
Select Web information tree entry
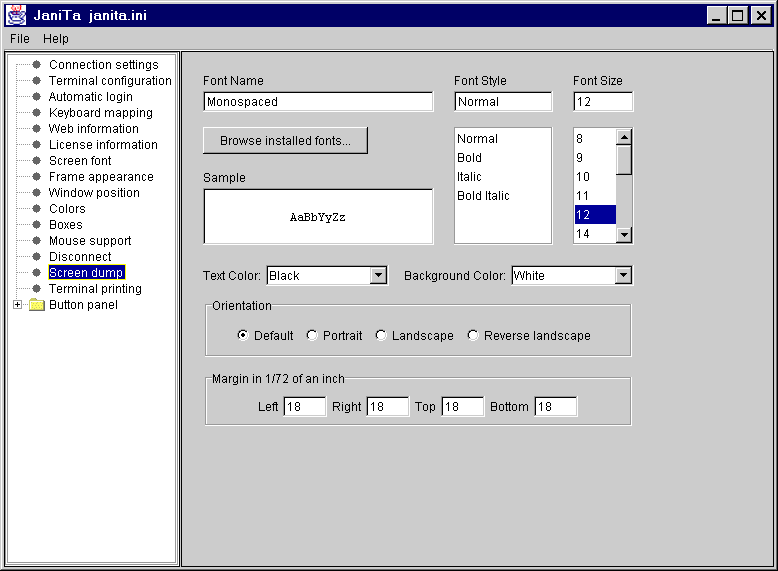(x=94, y=128)
